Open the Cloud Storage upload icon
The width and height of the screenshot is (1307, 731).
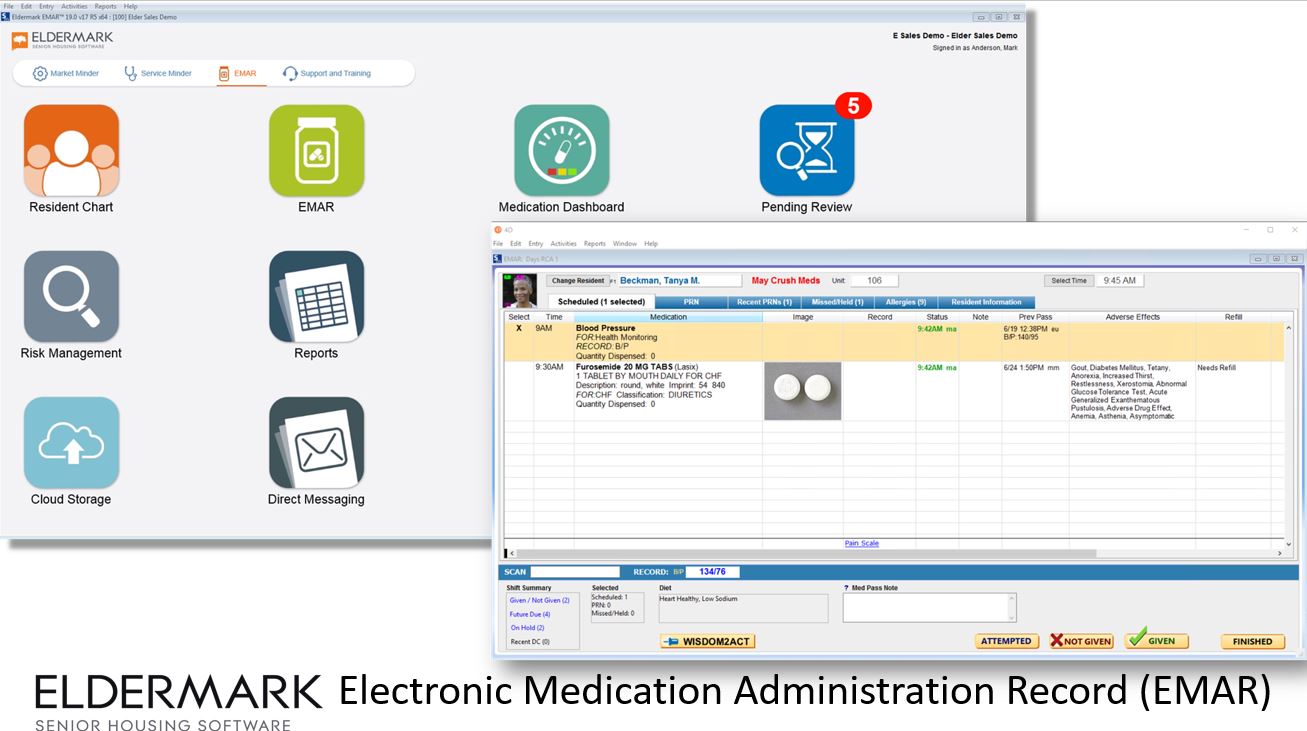(71, 443)
